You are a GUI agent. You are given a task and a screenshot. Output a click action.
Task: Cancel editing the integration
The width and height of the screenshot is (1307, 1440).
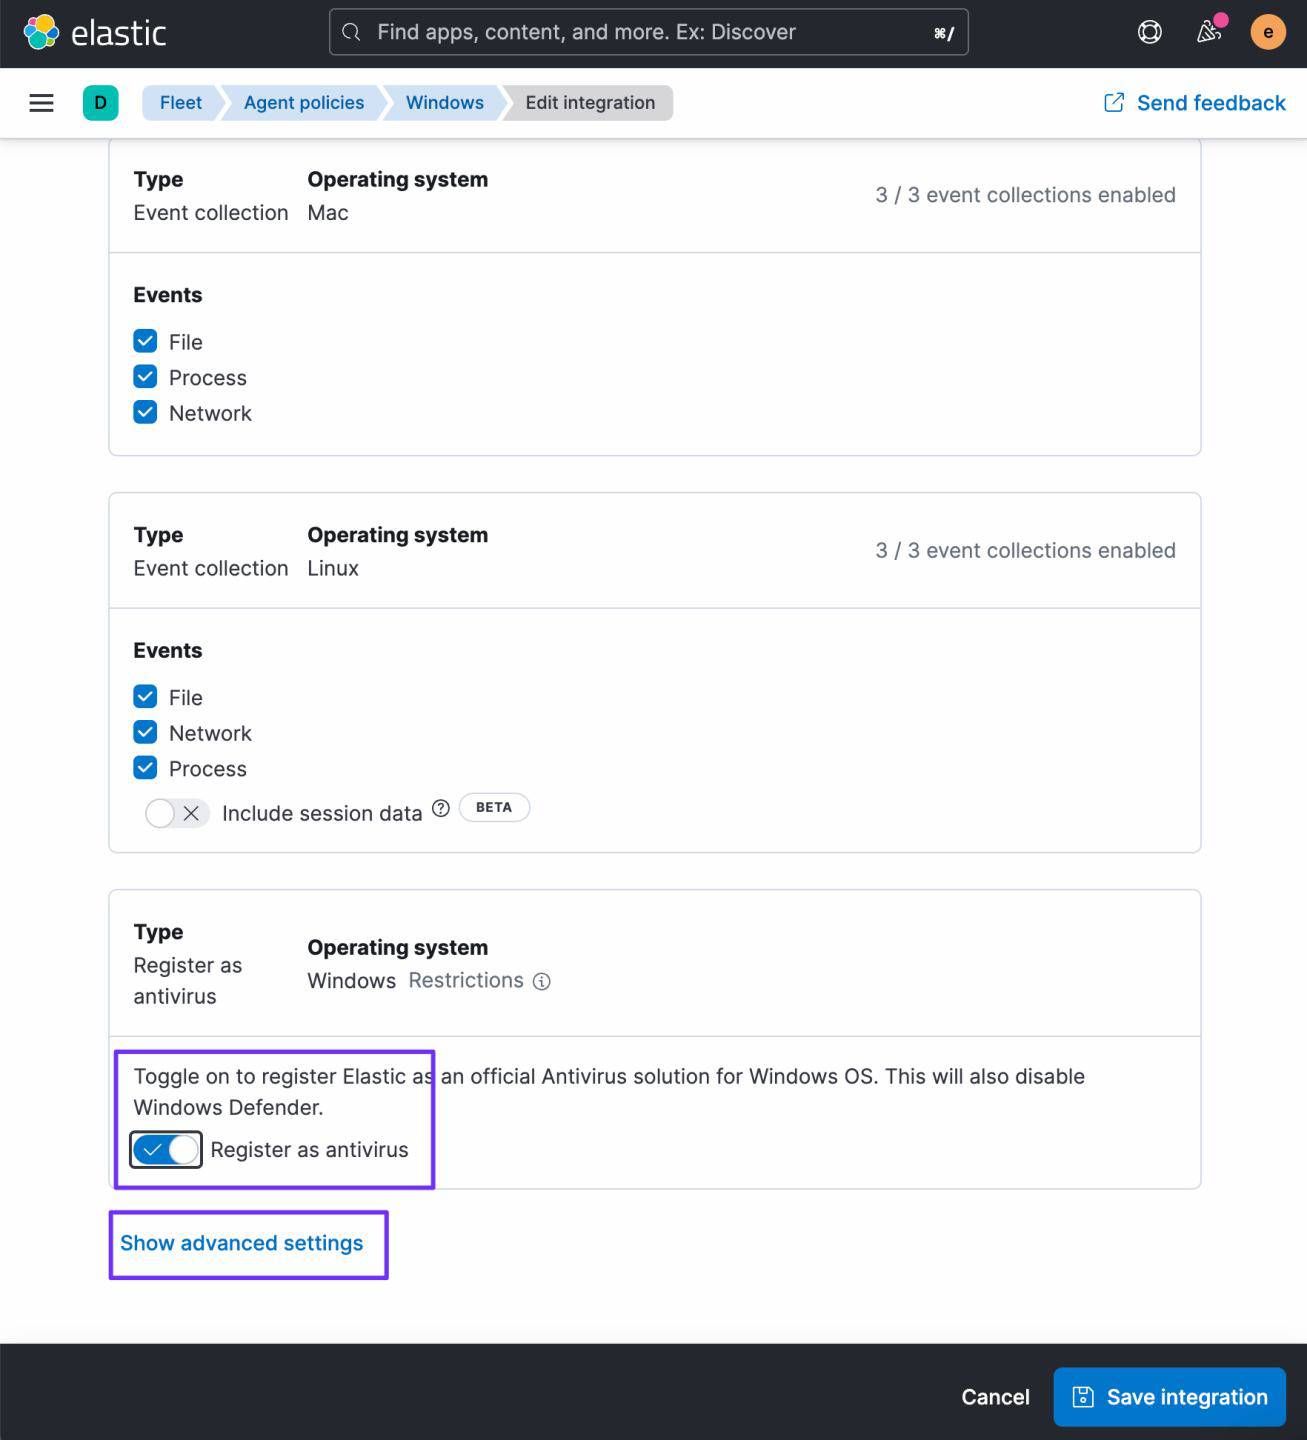pos(995,1397)
